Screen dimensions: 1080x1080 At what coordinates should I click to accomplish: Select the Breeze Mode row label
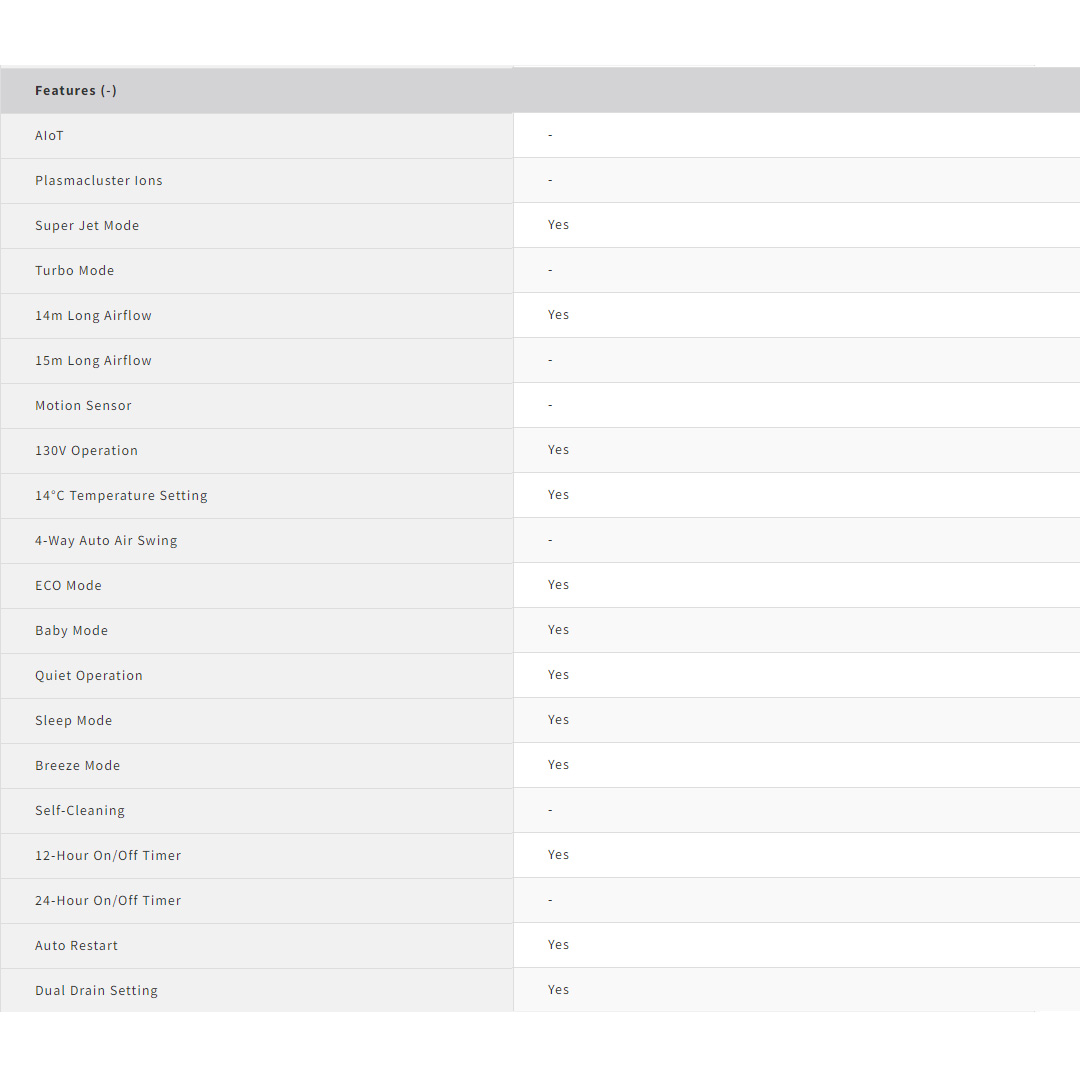click(x=78, y=766)
